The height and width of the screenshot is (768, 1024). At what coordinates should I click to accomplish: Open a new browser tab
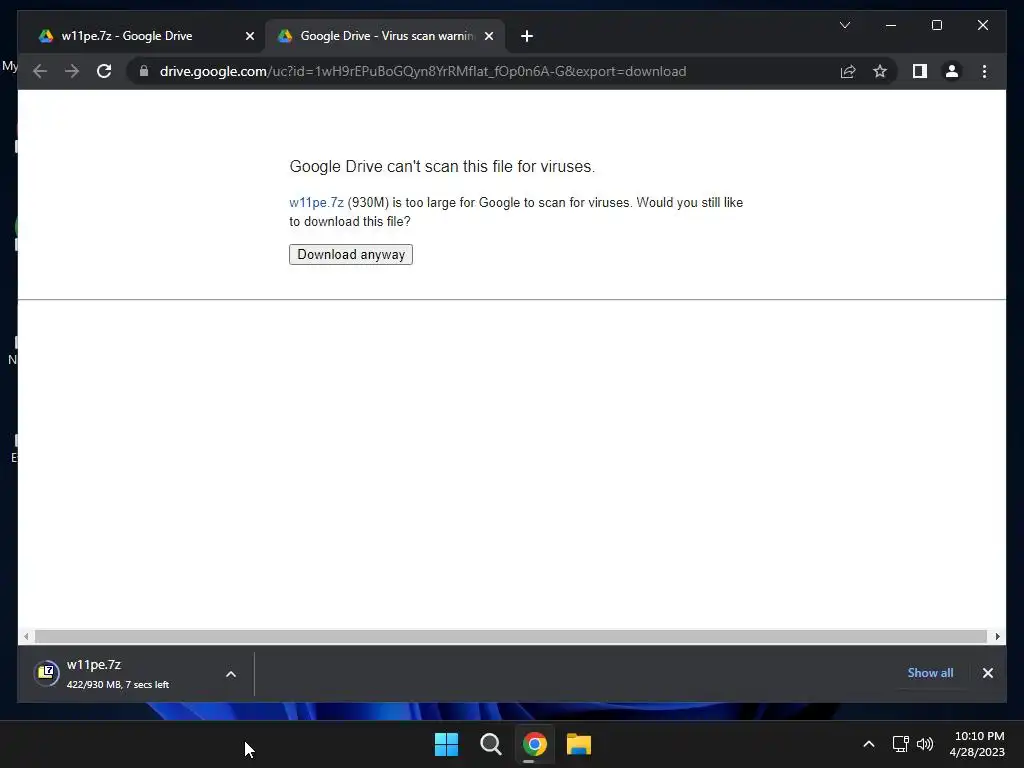(527, 36)
